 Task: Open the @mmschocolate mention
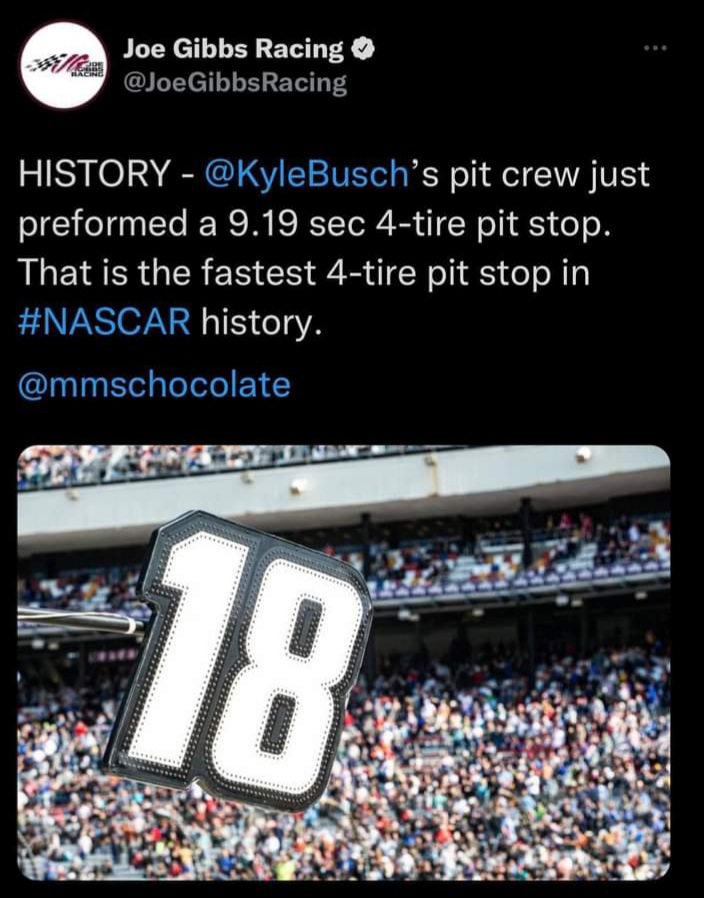[x=155, y=384]
